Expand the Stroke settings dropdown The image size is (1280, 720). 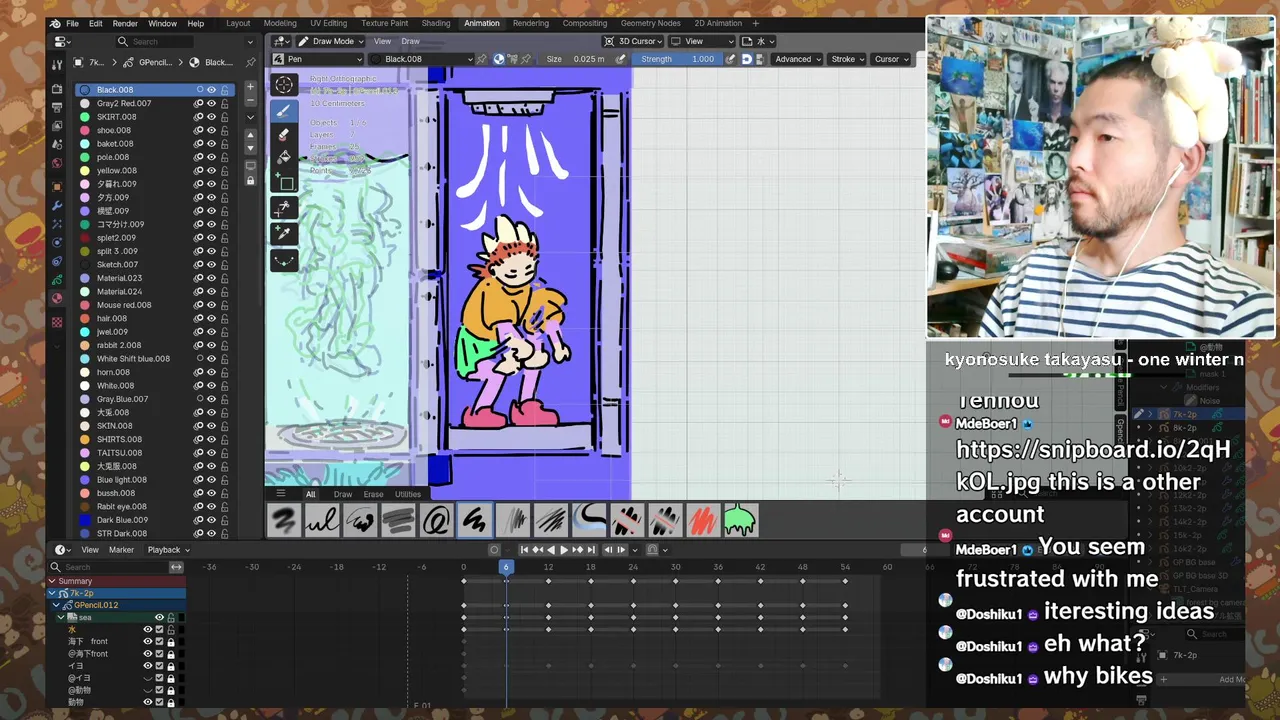[847, 59]
